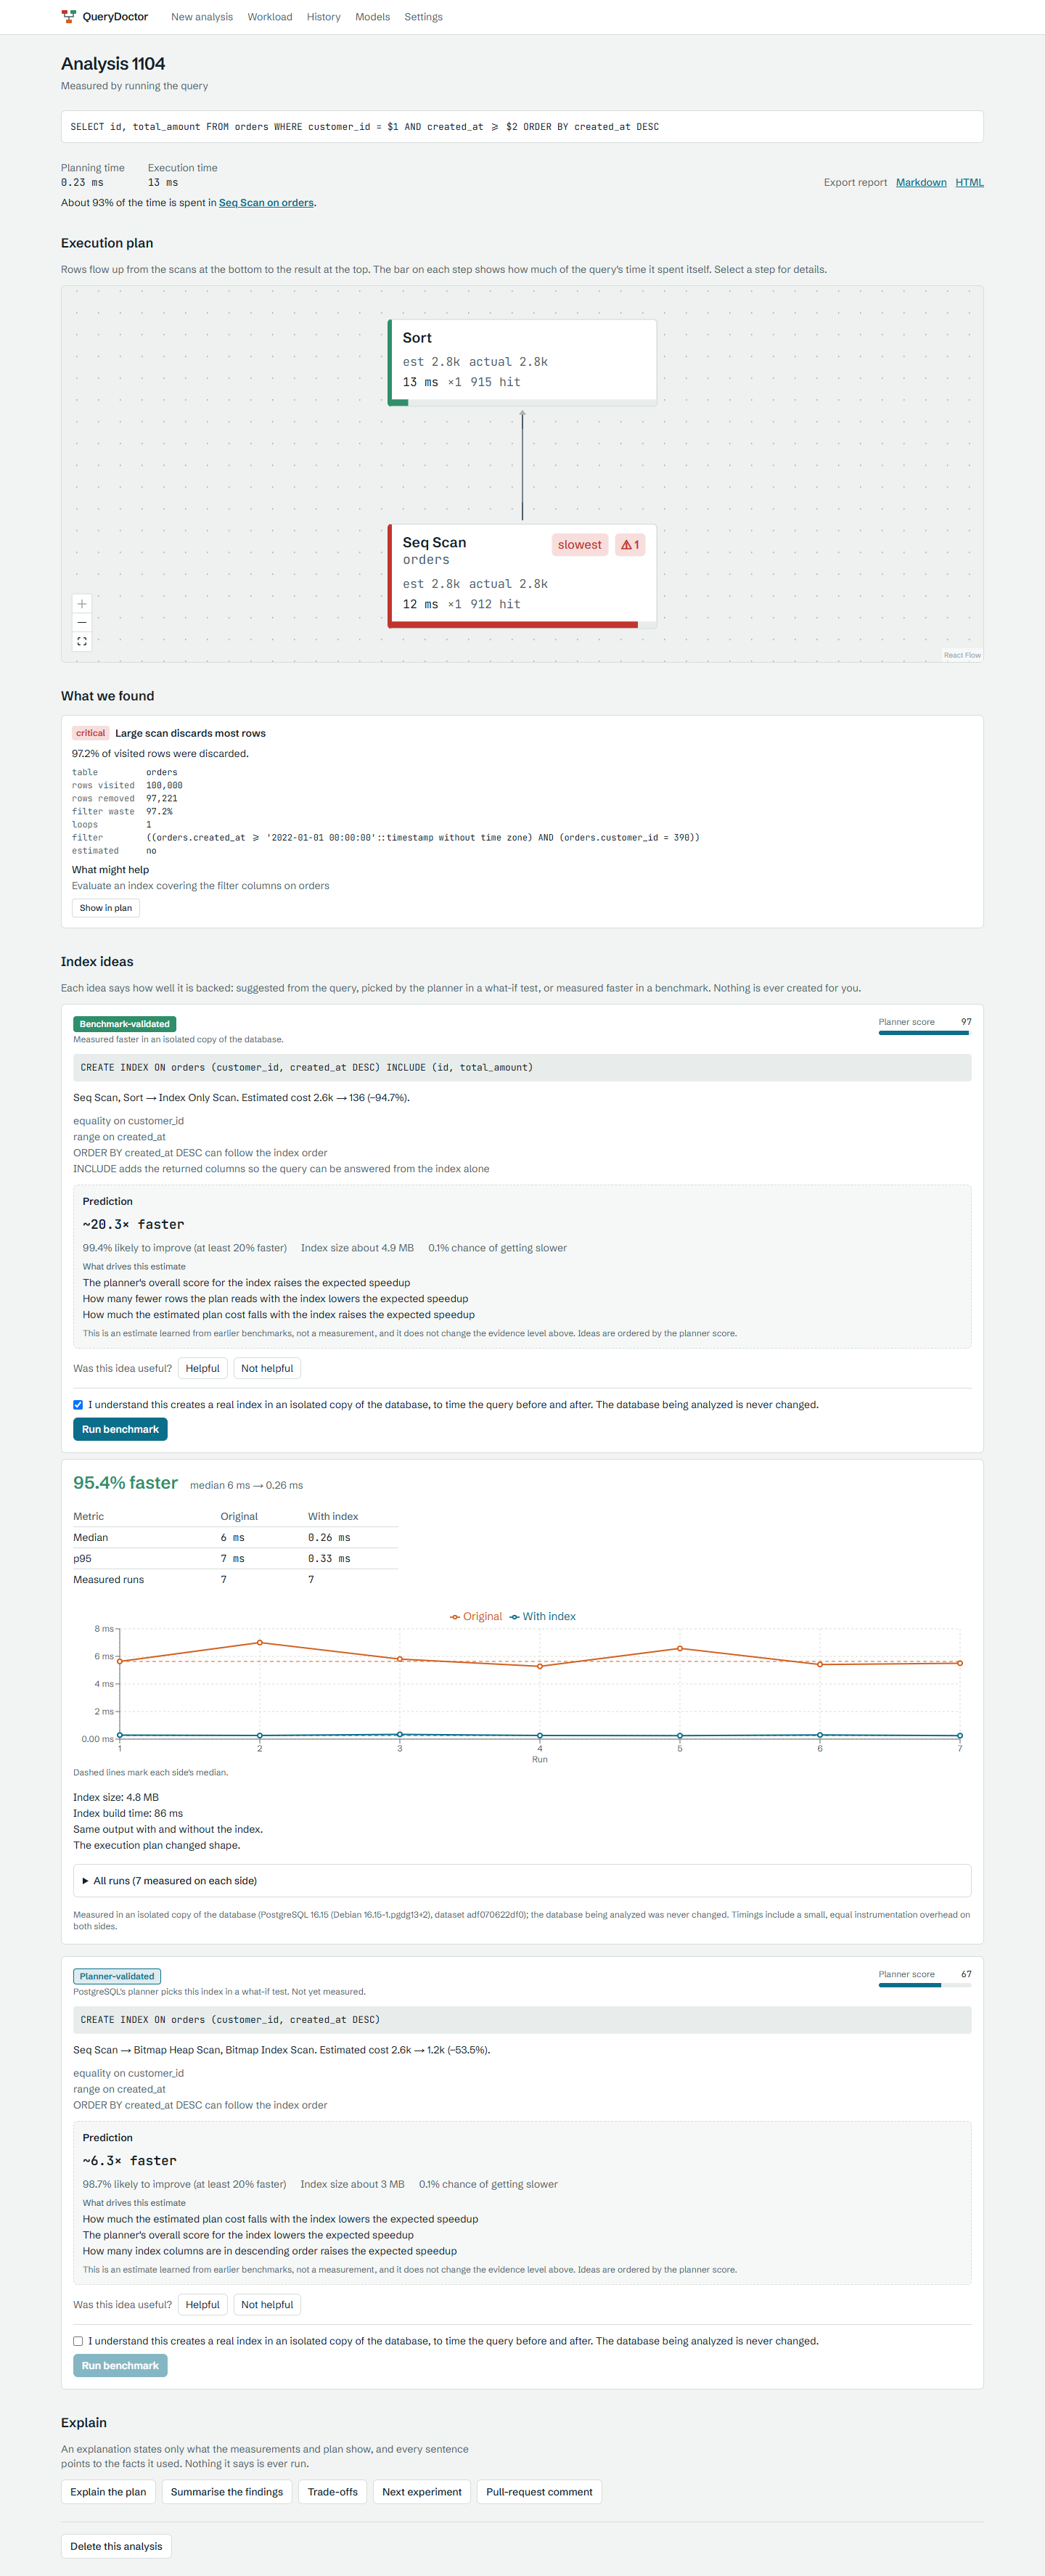This screenshot has height=2576, width=1045.
Task: Click the With index legend marker
Action: point(515,1617)
